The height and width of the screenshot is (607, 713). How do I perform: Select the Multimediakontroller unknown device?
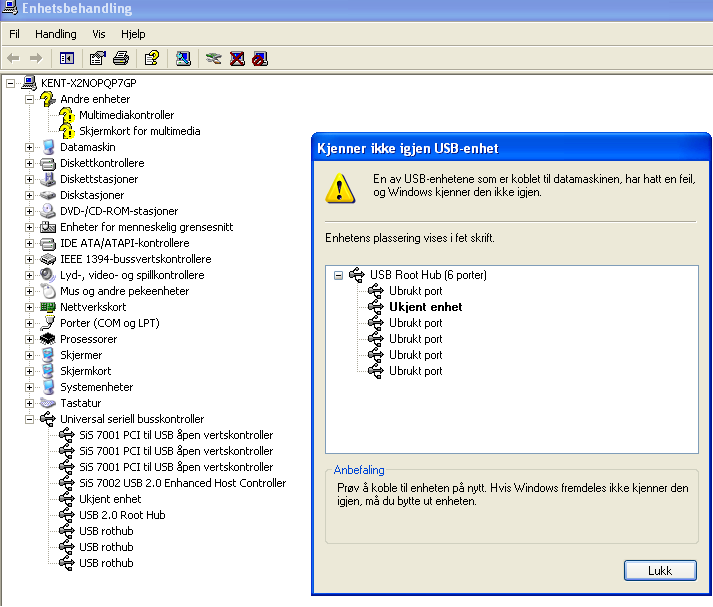126,115
